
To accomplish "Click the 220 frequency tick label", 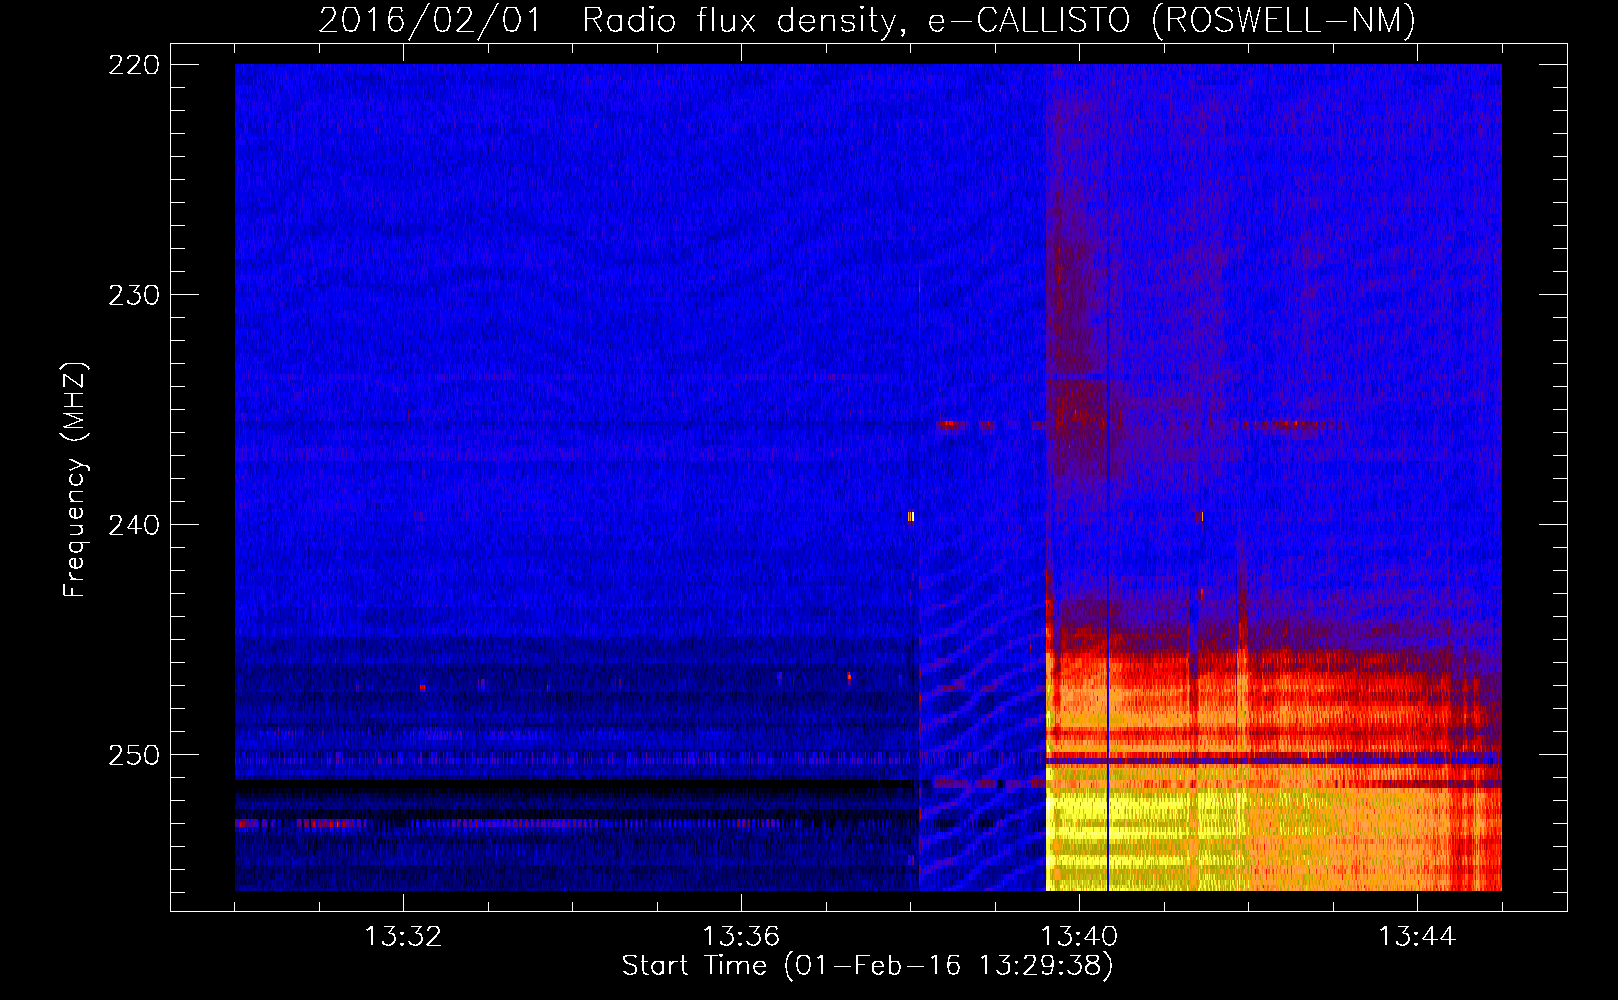I will [x=134, y=65].
